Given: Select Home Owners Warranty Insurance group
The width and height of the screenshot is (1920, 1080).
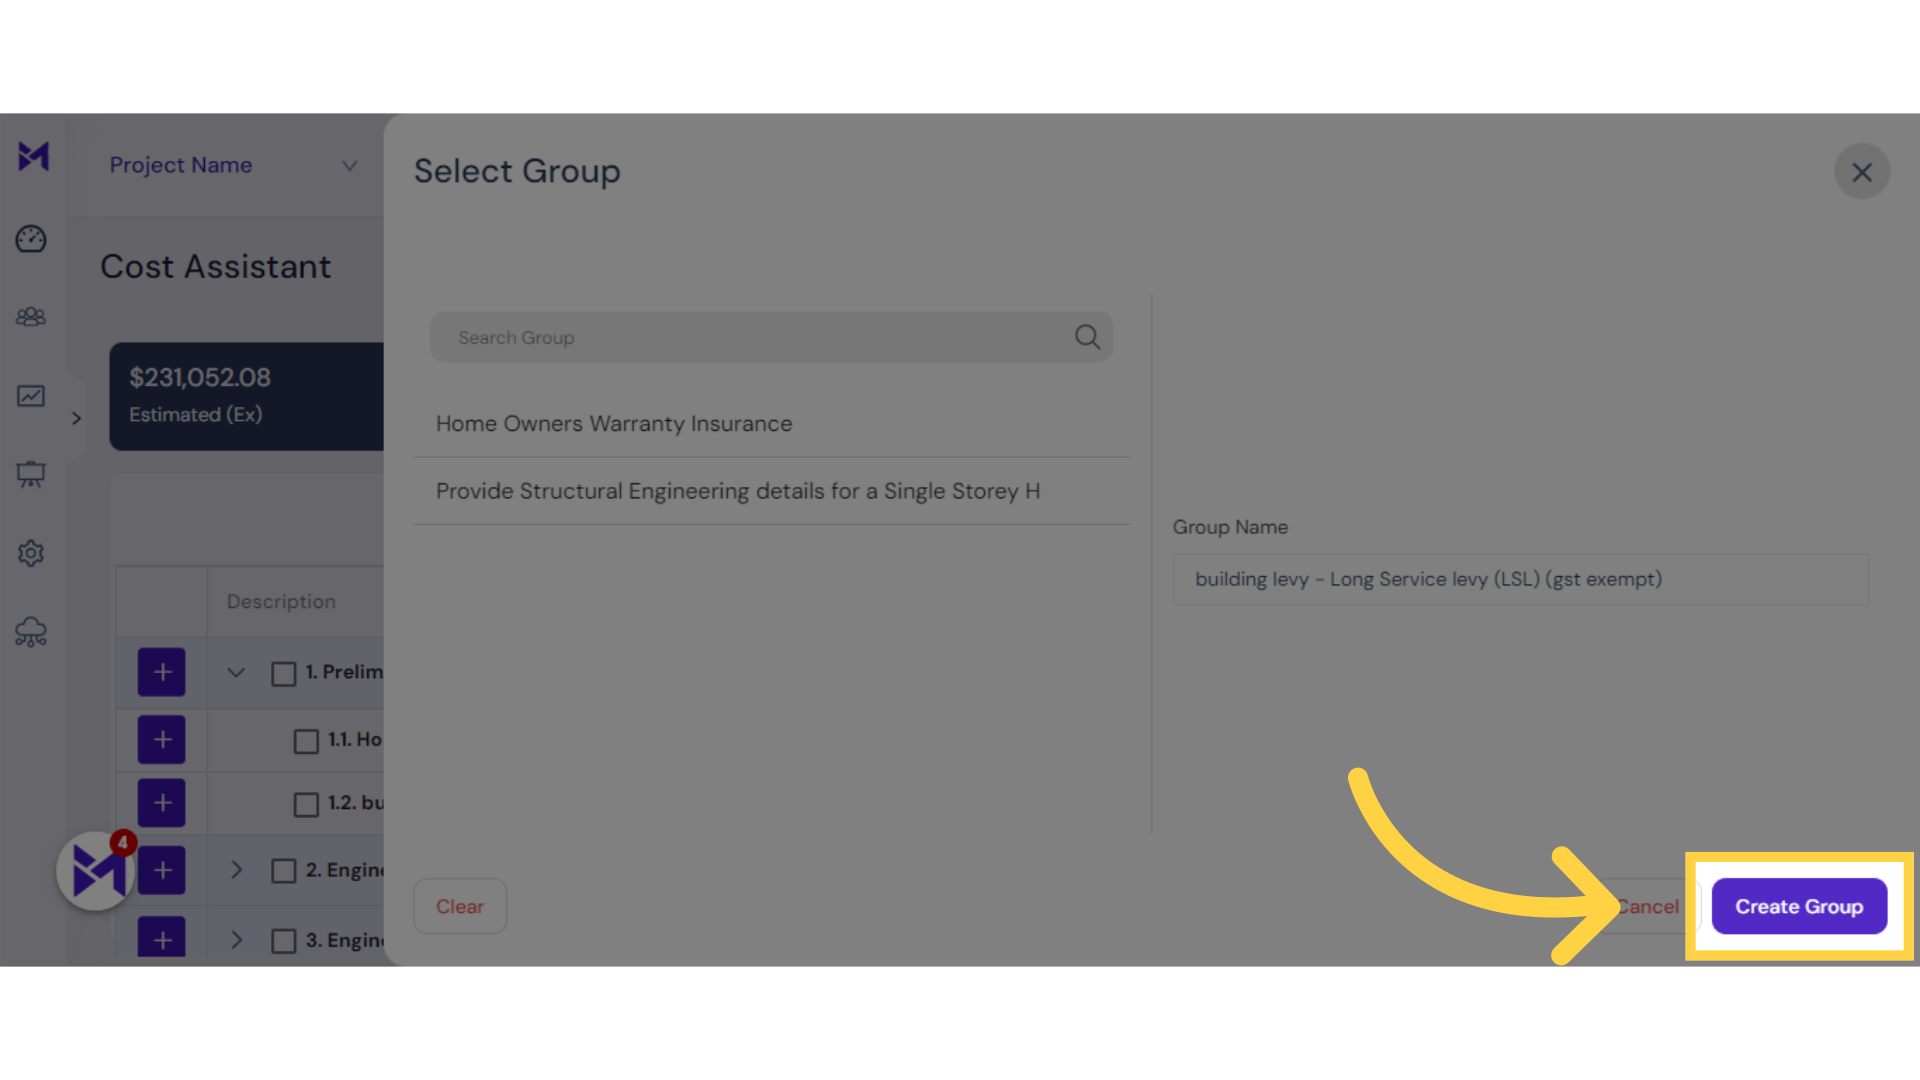Looking at the screenshot, I should pyautogui.click(x=615, y=423).
